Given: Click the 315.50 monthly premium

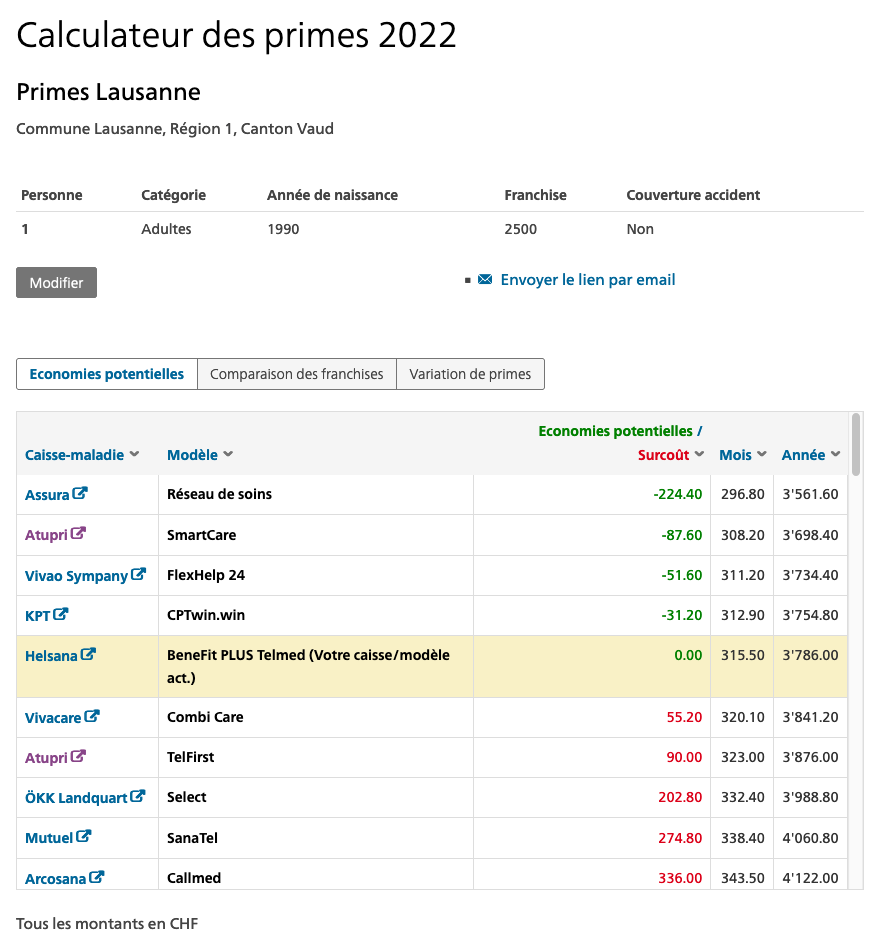Looking at the screenshot, I should (743, 655).
